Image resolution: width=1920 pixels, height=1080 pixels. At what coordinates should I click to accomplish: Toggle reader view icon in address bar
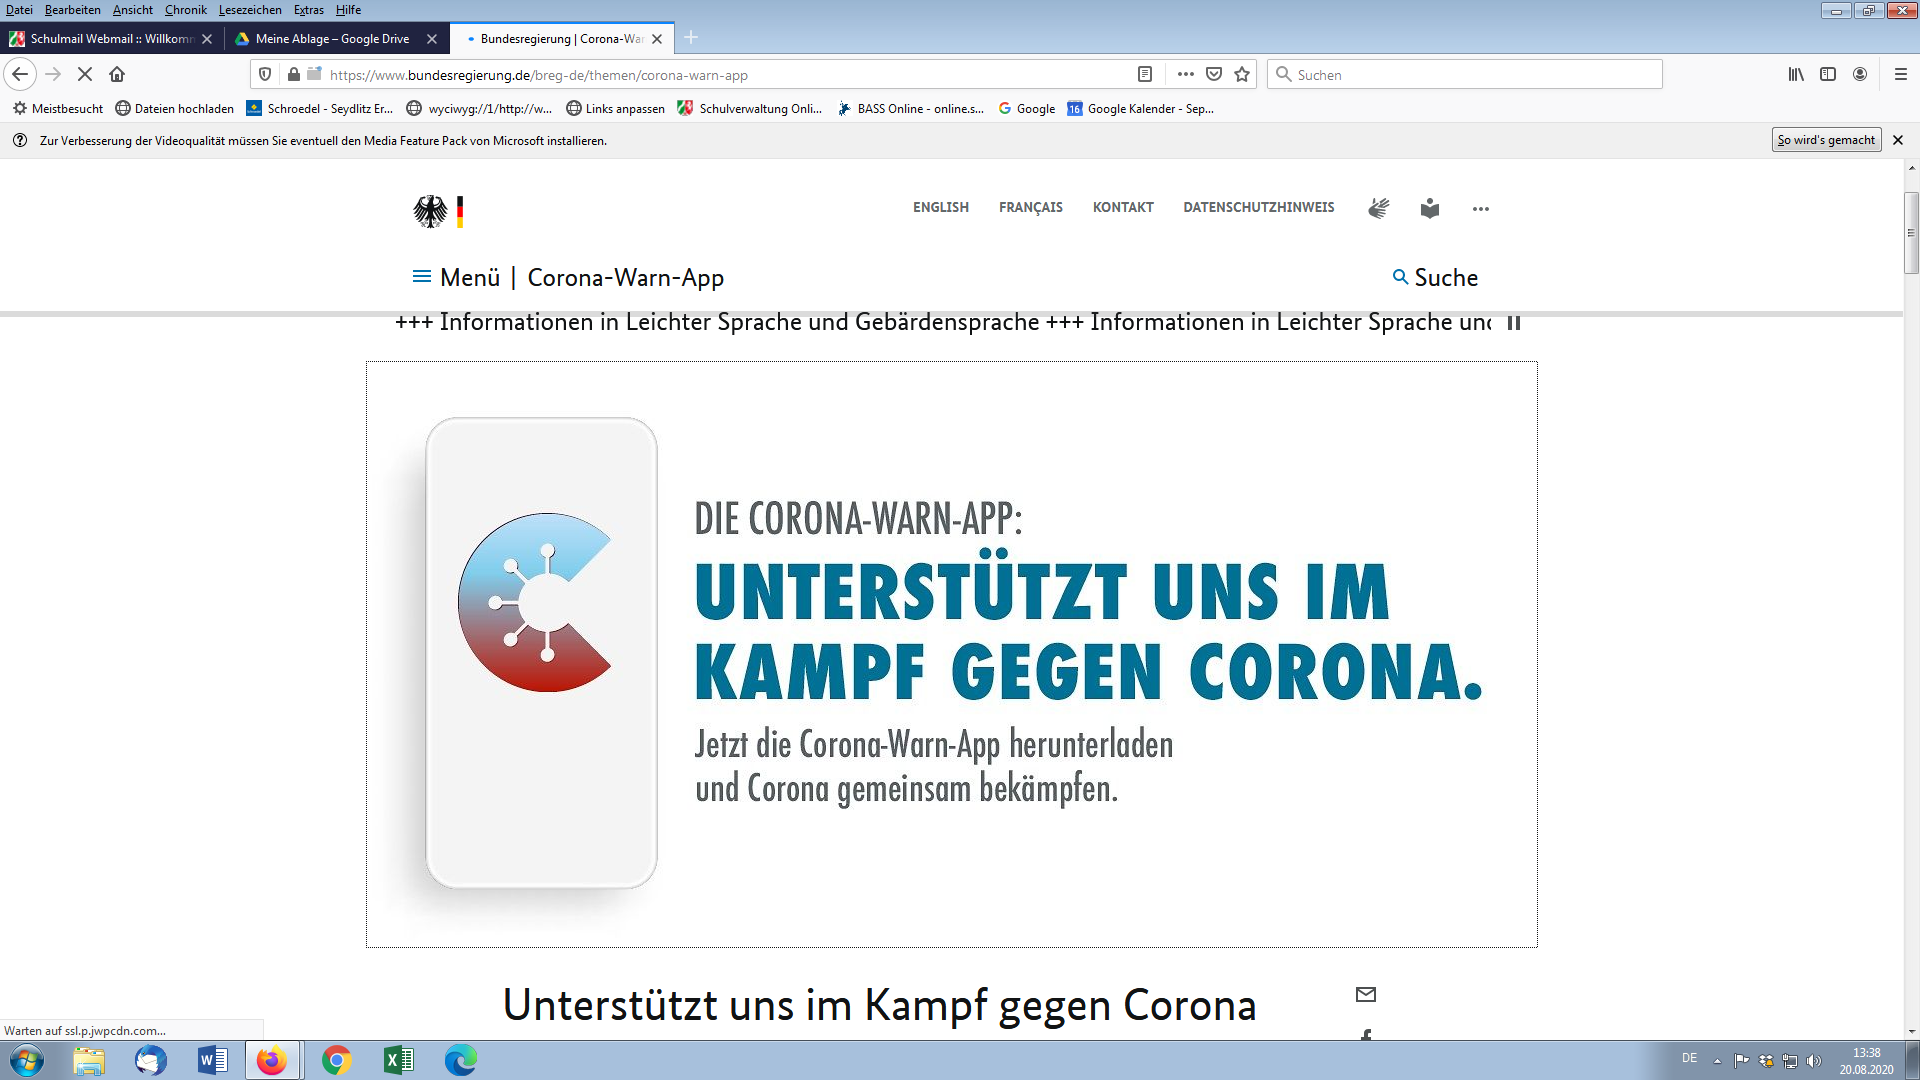click(1145, 74)
